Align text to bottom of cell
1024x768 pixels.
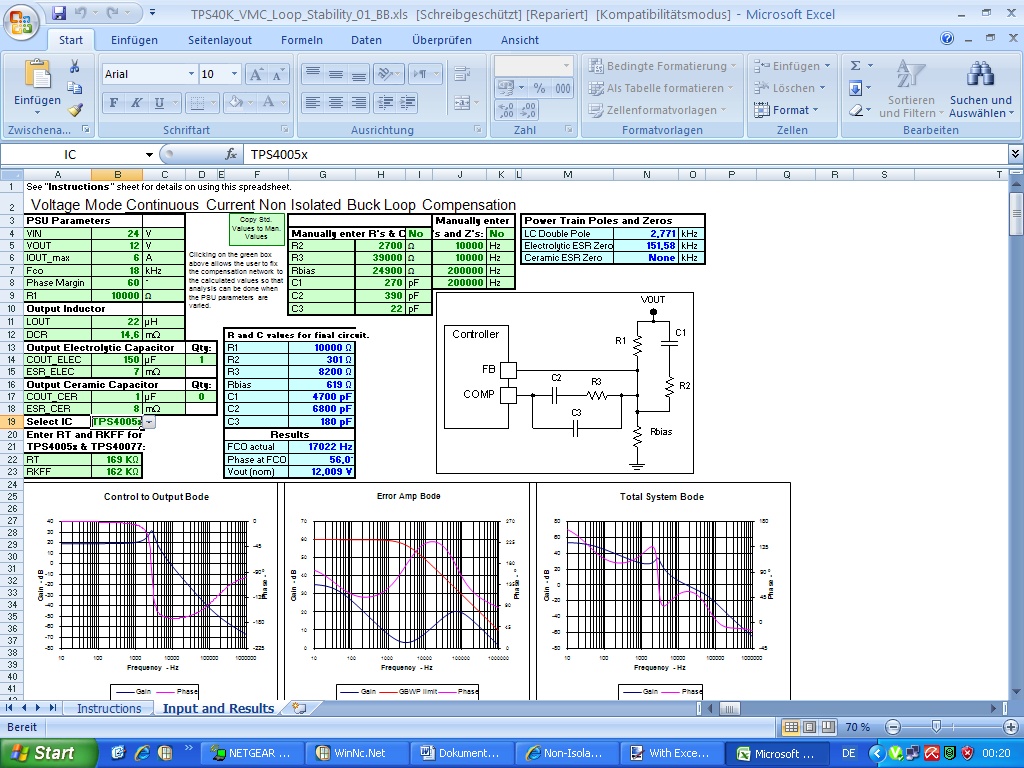pyautogui.click(x=359, y=74)
